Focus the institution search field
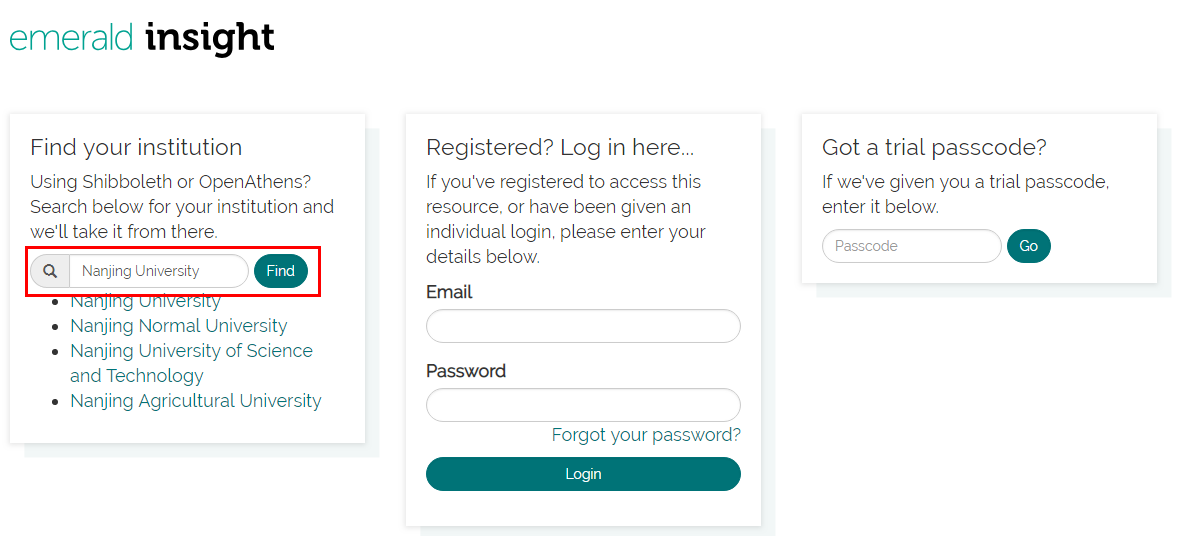Screen dimensions: 1182x536 [x=158, y=271]
